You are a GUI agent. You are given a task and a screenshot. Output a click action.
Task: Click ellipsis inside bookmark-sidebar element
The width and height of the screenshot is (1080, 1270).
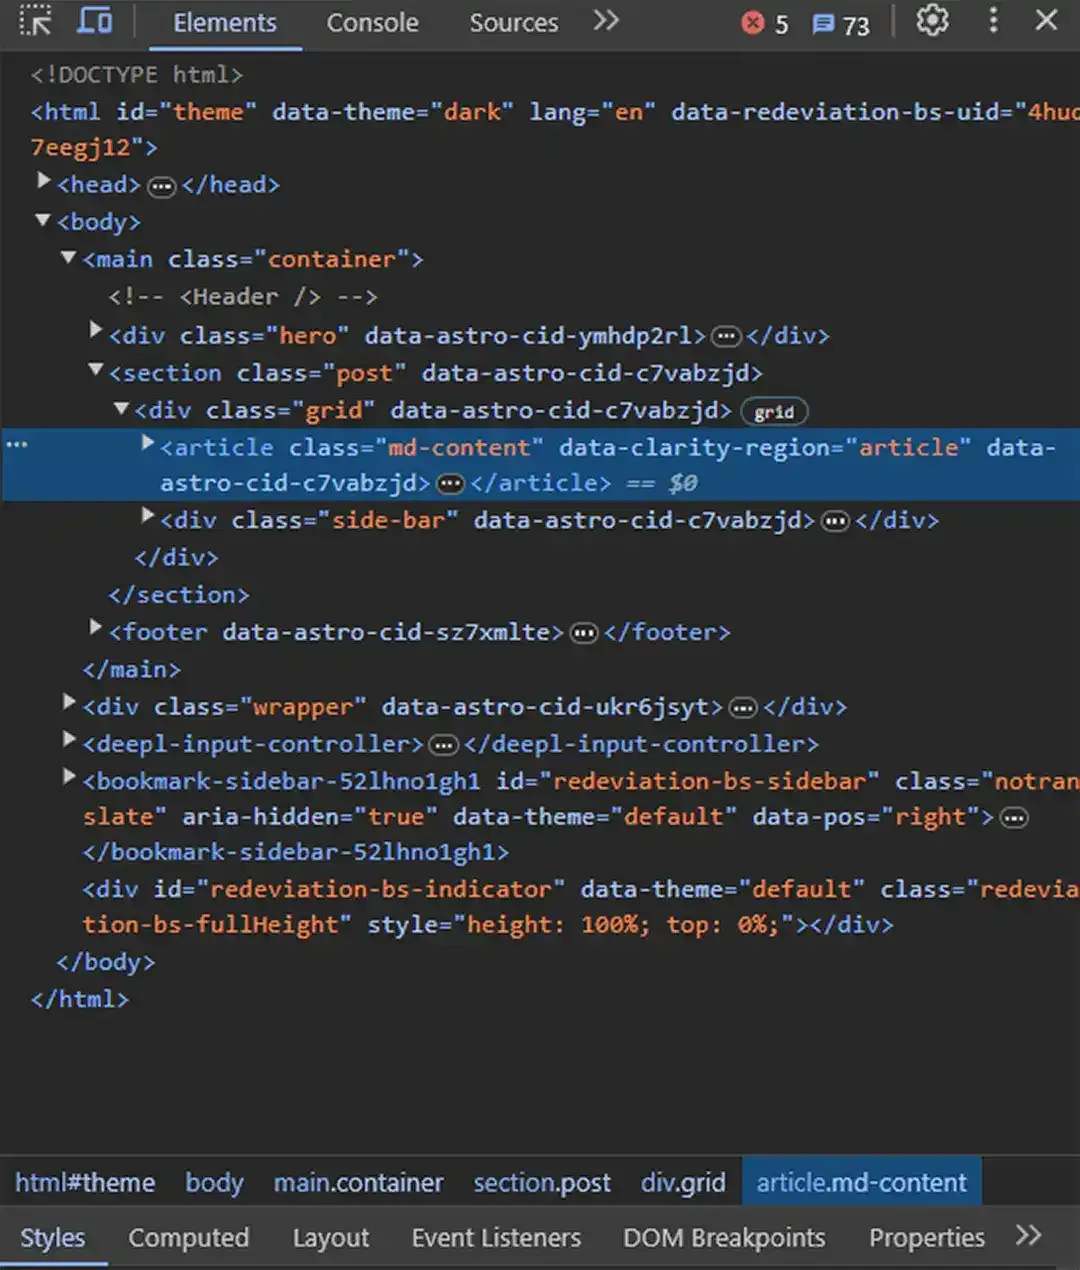pos(1014,818)
